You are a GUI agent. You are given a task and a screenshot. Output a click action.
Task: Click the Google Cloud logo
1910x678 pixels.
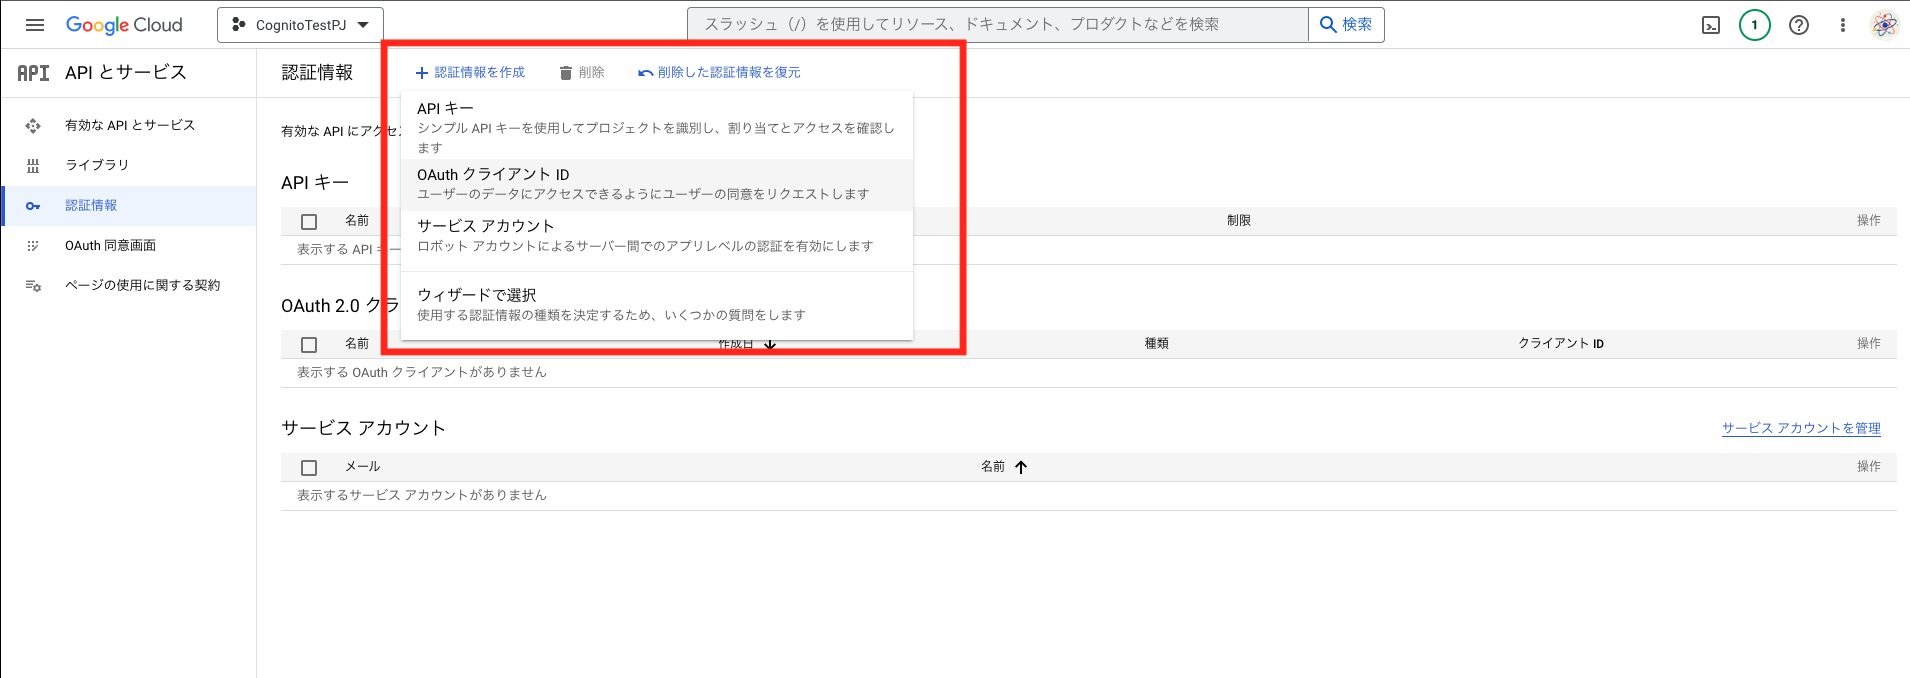124,25
